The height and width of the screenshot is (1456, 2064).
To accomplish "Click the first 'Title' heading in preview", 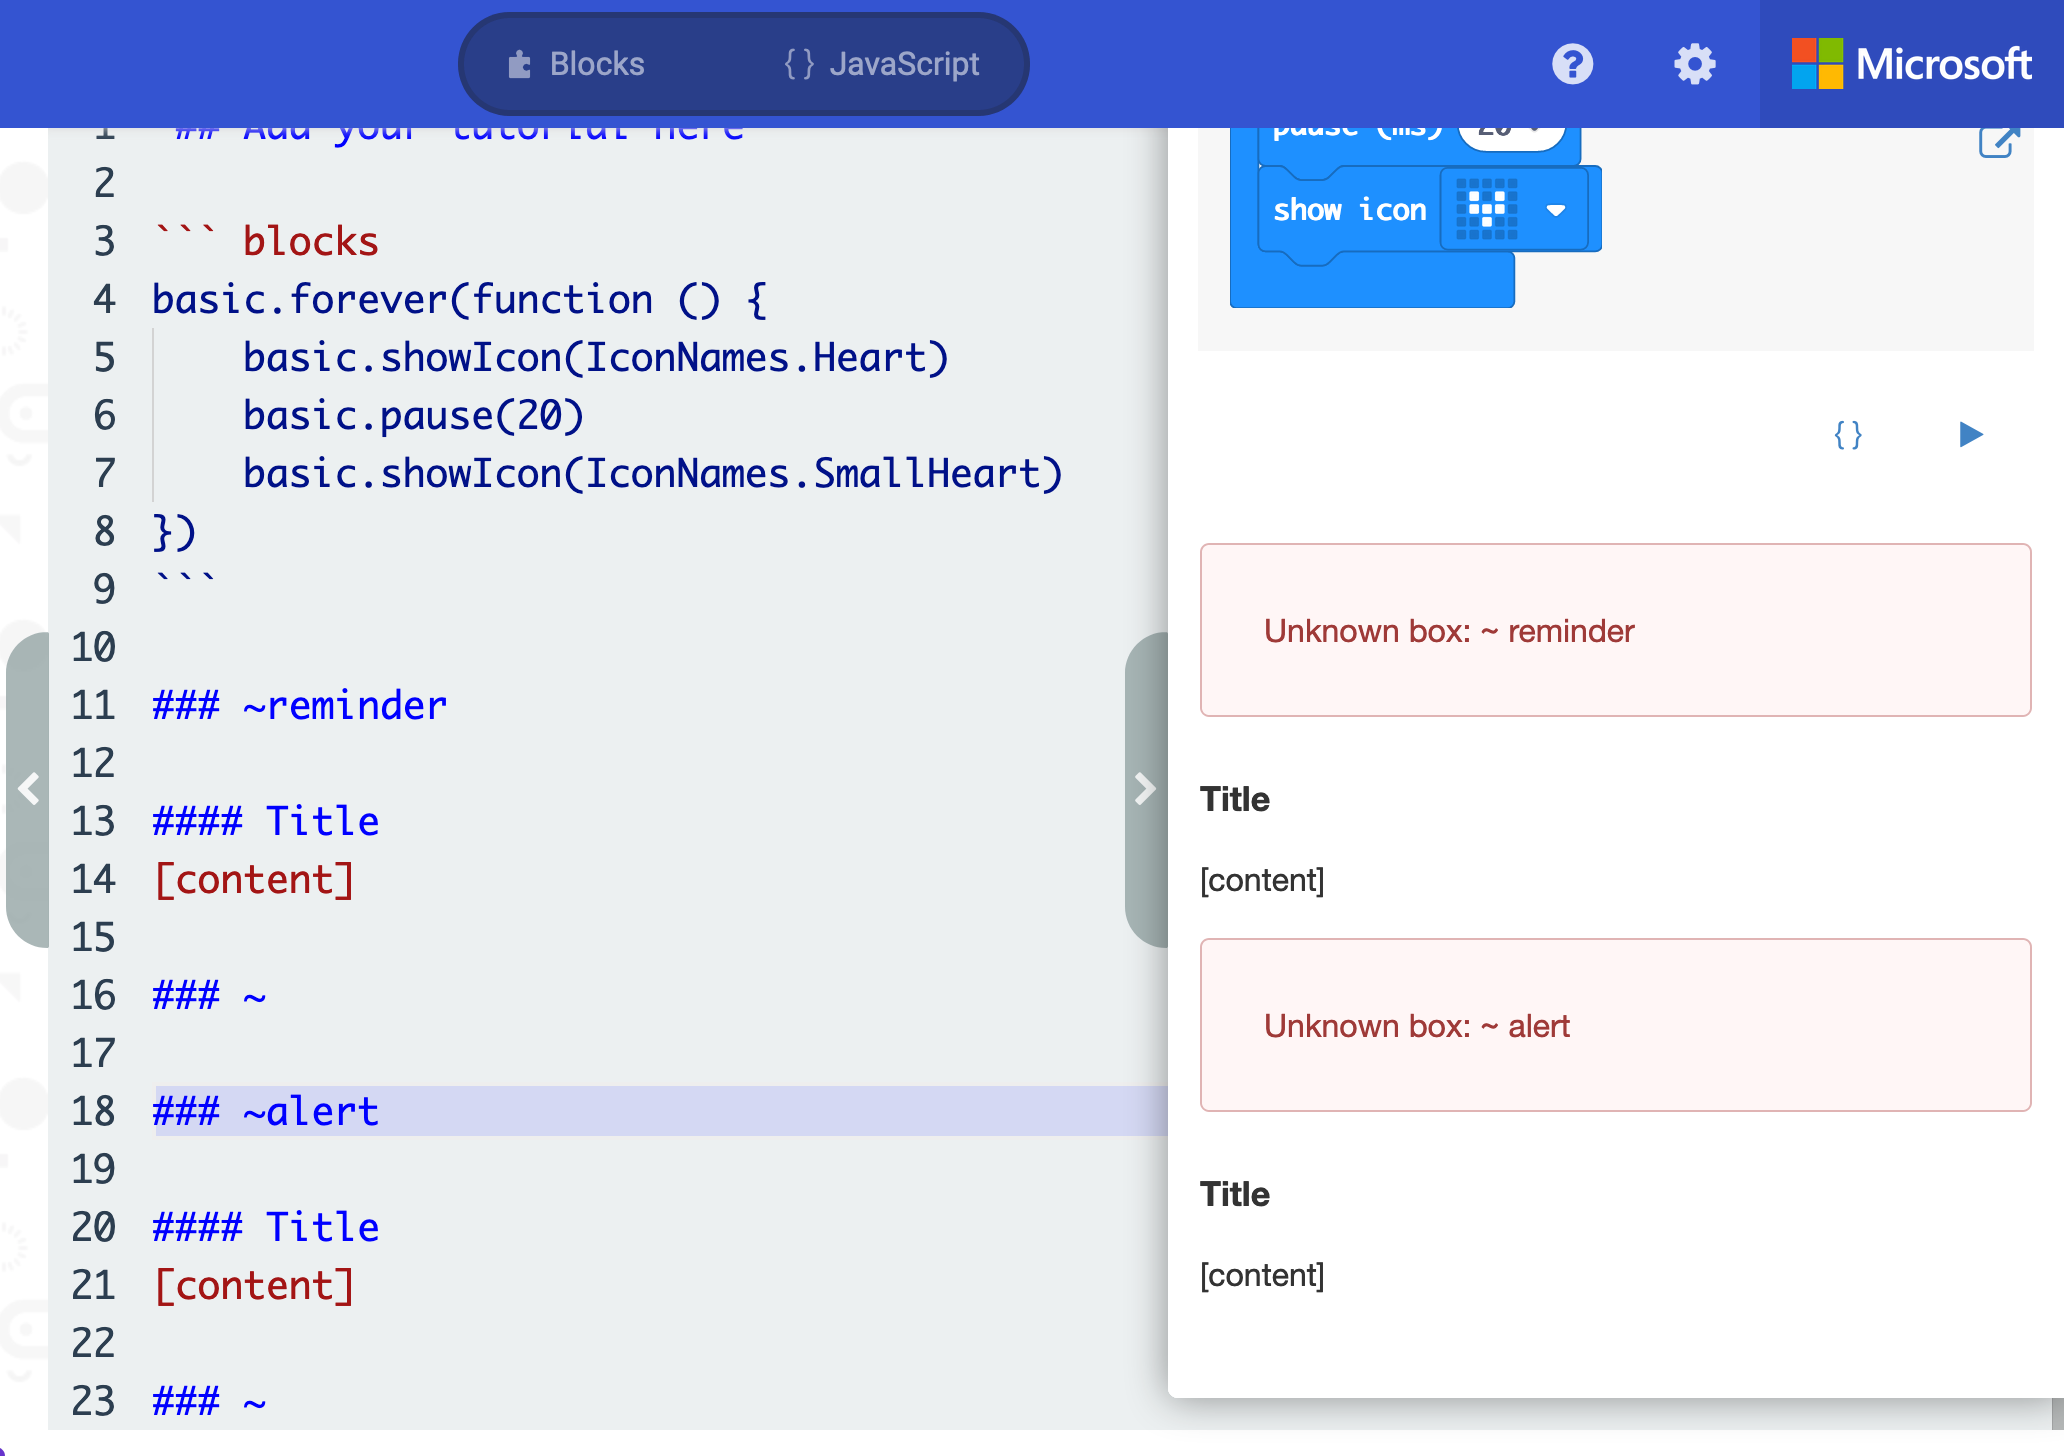I will (x=1235, y=799).
